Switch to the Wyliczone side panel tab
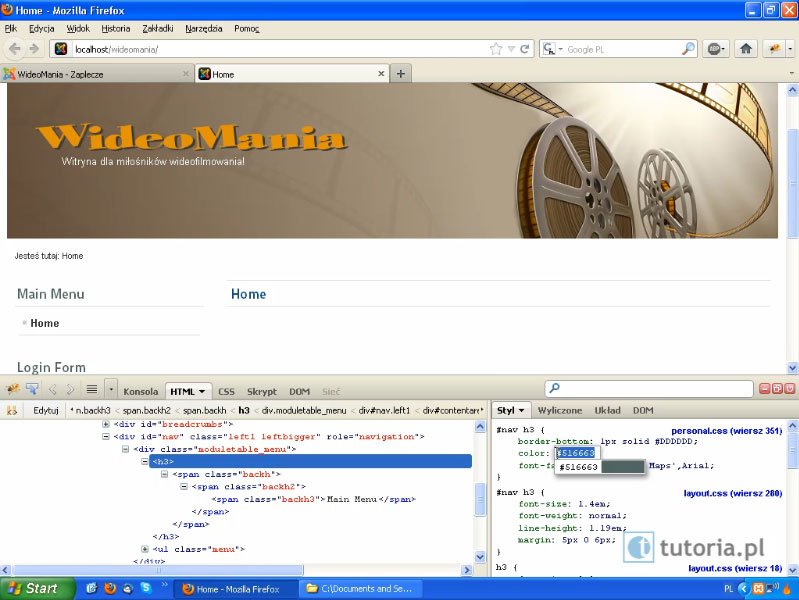The image size is (799, 600). click(560, 410)
